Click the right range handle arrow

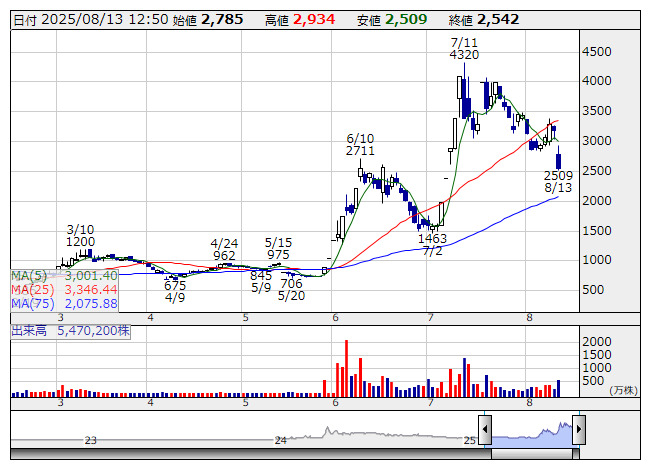point(579,430)
